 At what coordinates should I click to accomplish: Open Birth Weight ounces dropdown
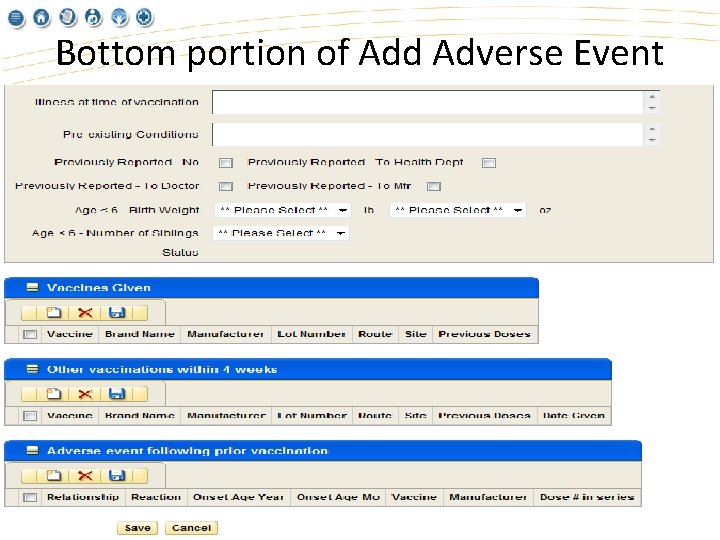[458, 210]
